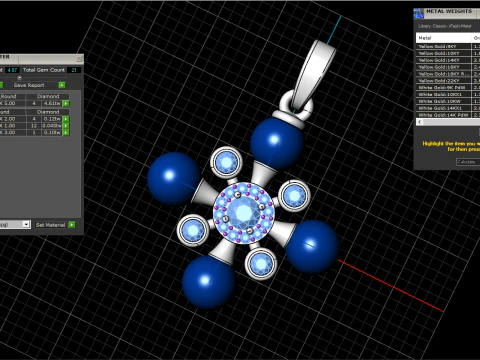Click the Total Gem Count label
Viewport: 480px width, 360px height.
click(44, 70)
